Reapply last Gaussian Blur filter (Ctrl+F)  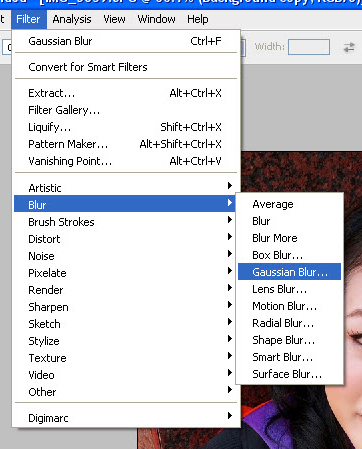click(x=126, y=41)
